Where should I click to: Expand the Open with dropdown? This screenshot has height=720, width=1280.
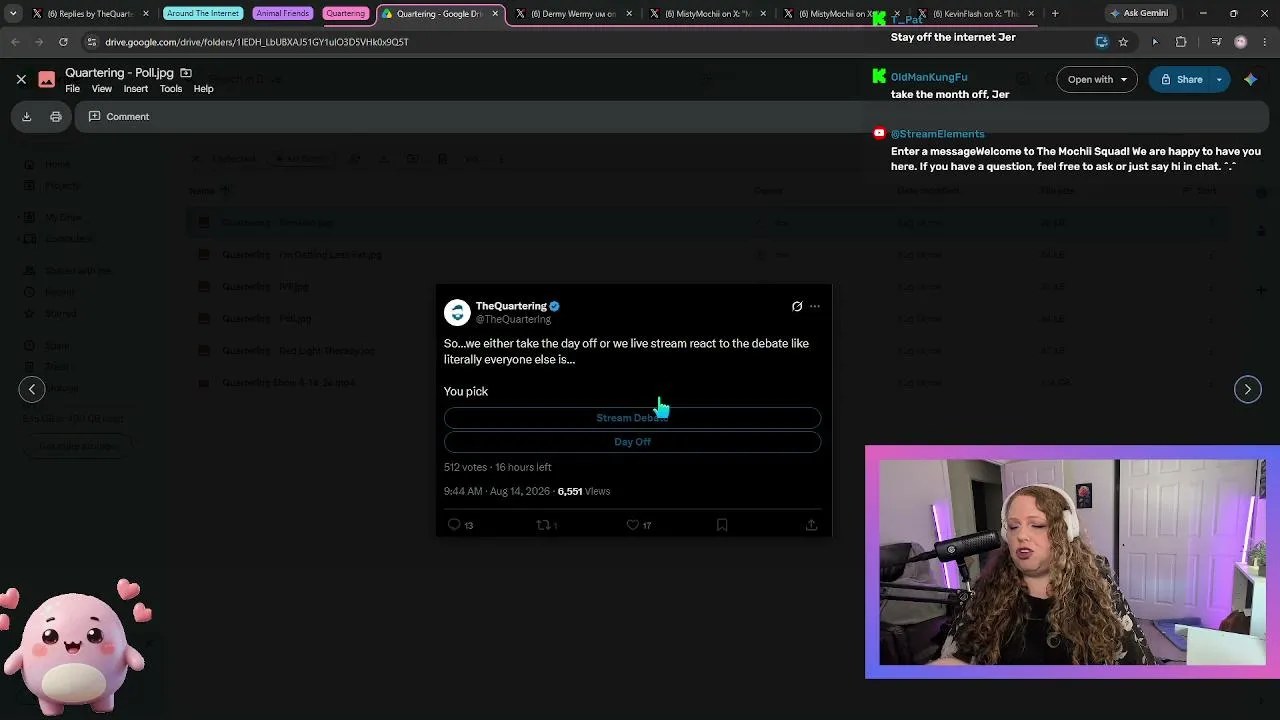(x=1097, y=80)
